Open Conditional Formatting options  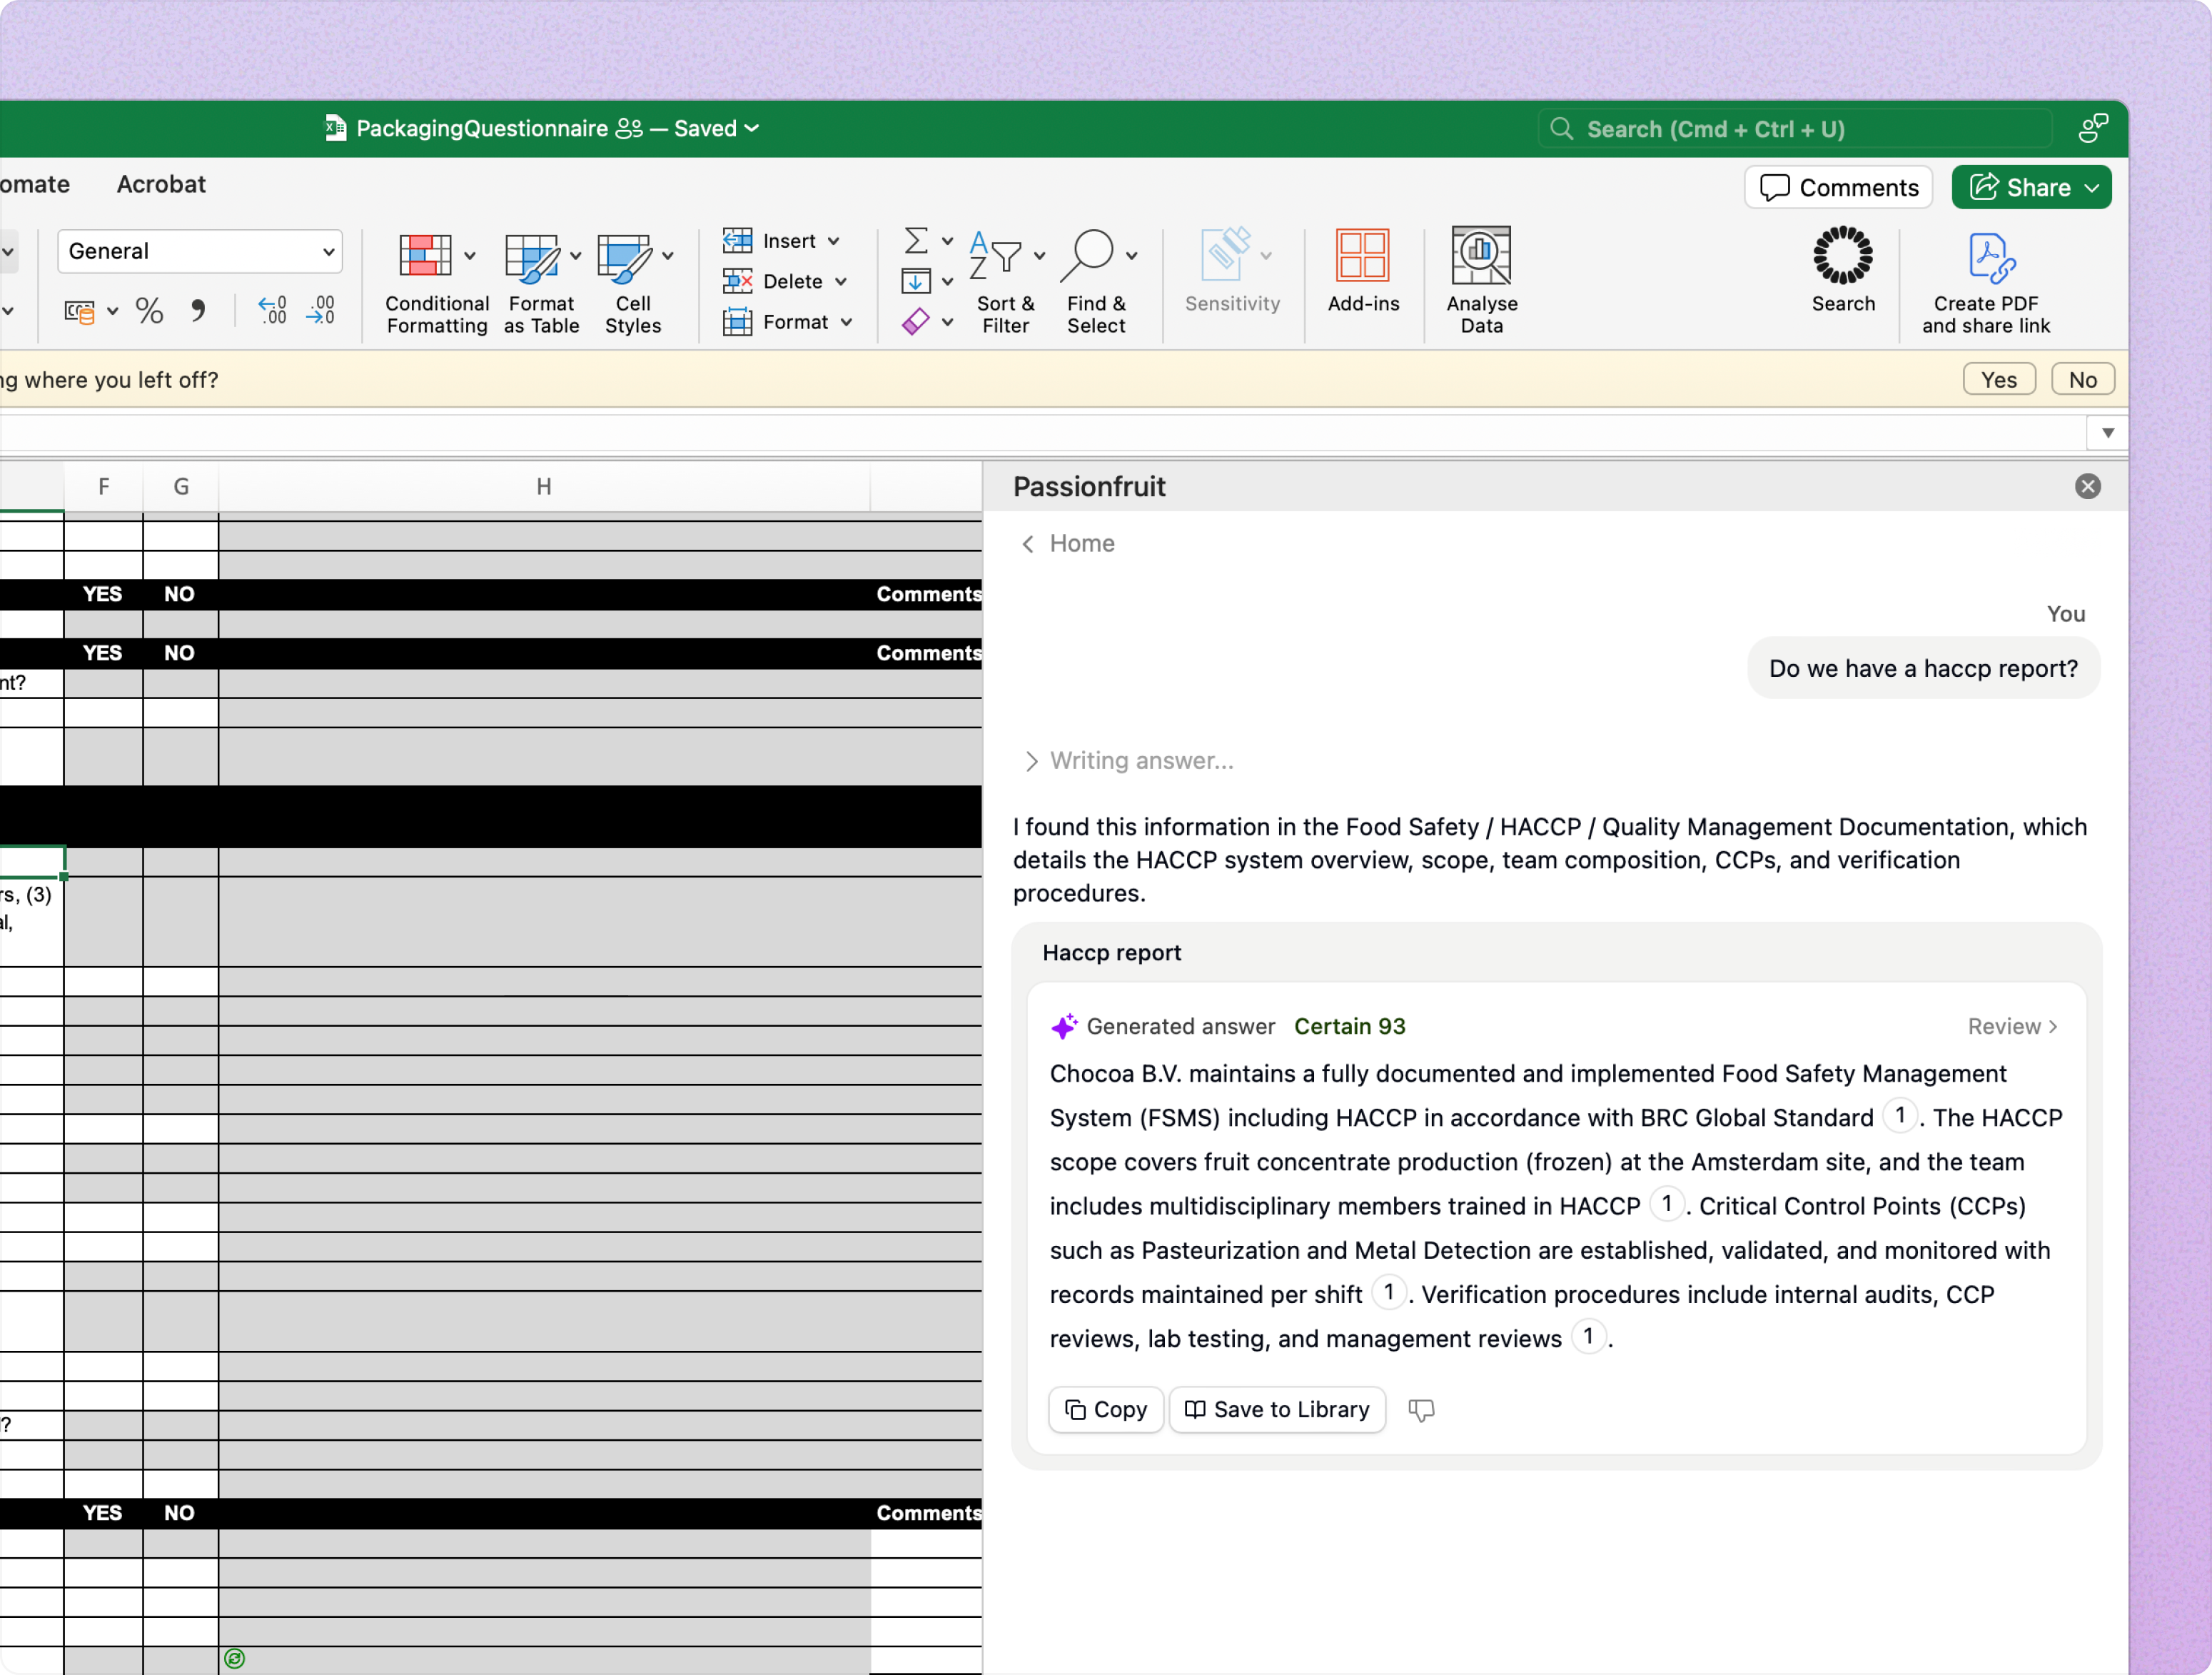(x=436, y=282)
